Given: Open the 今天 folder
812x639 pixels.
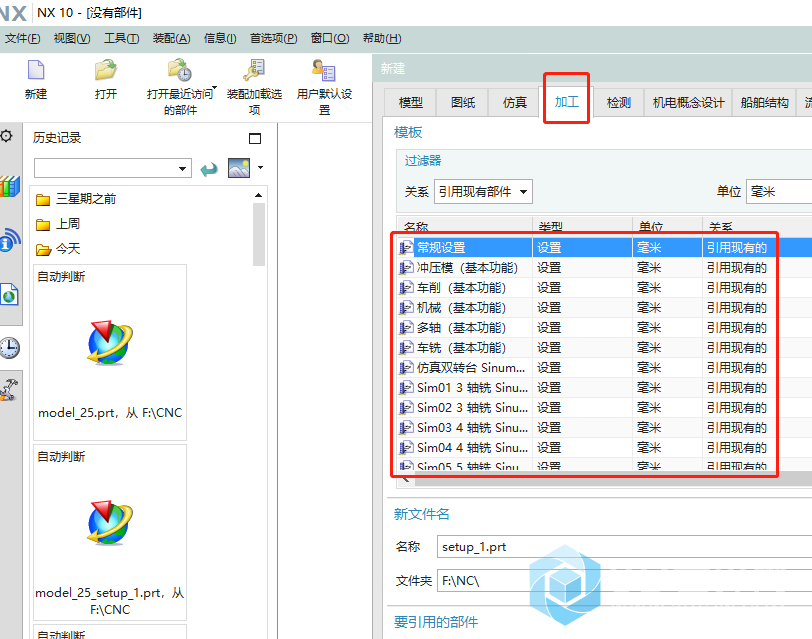Looking at the screenshot, I should 58,249.
